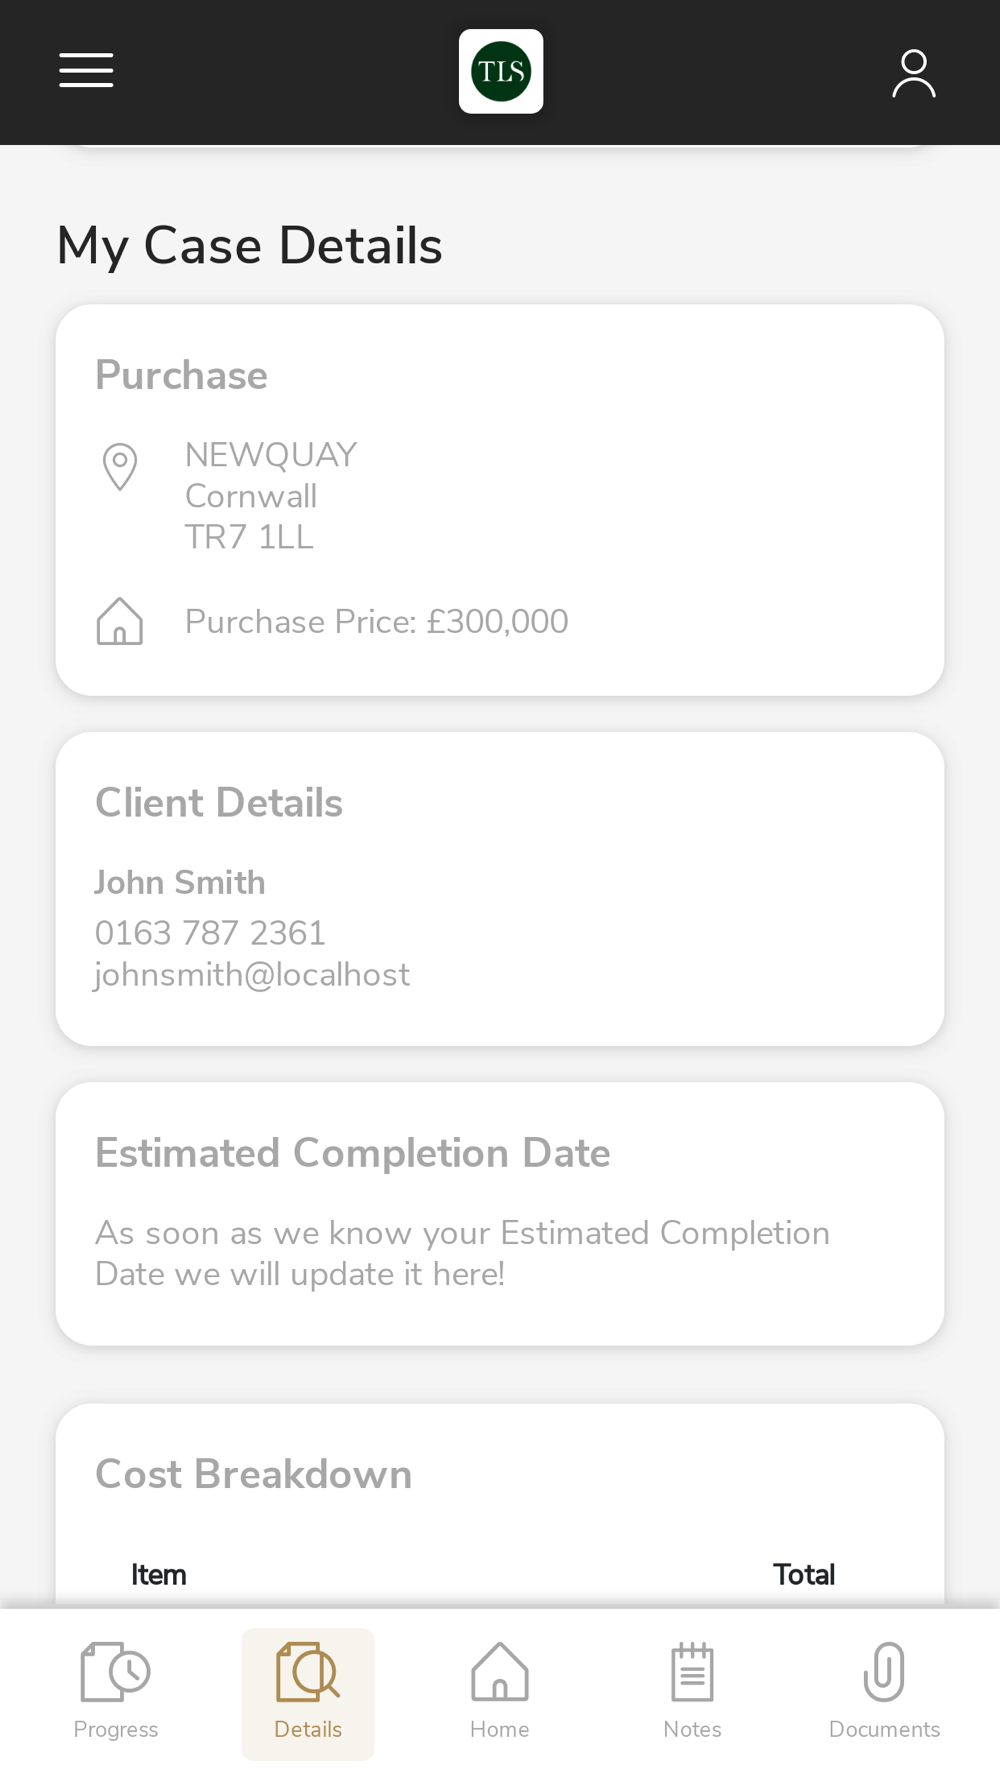Open the hamburger menu
Image resolution: width=1000 pixels, height=1778 pixels.
point(86,71)
